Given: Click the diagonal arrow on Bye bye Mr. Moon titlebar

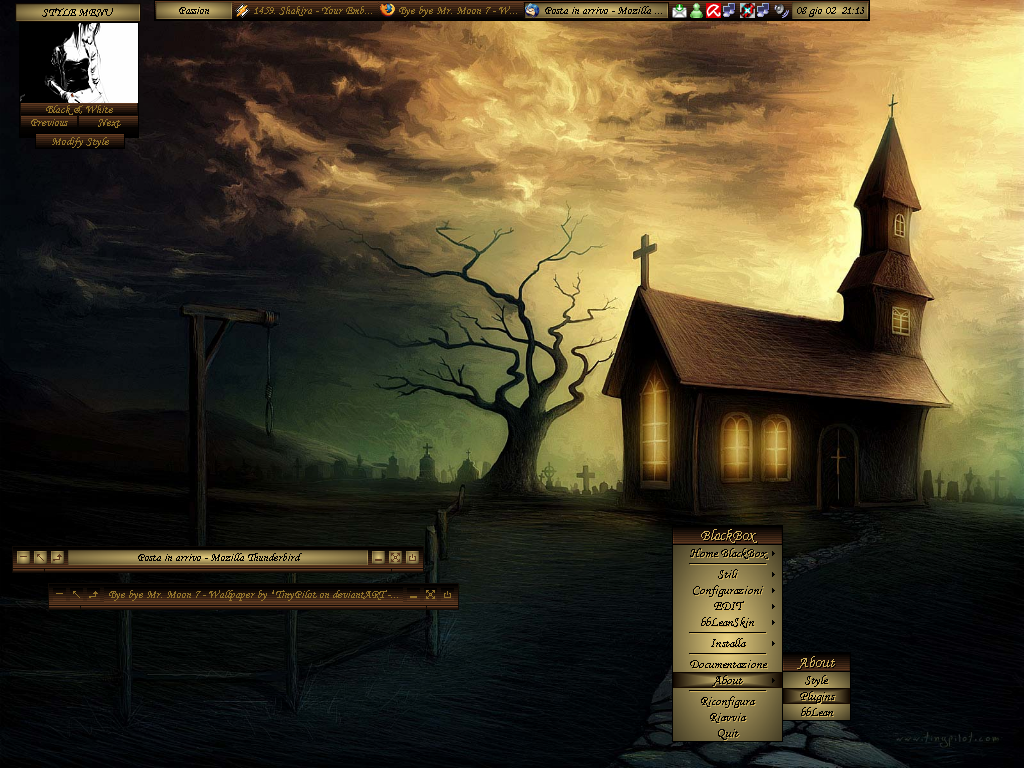Looking at the screenshot, I should [76, 594].
